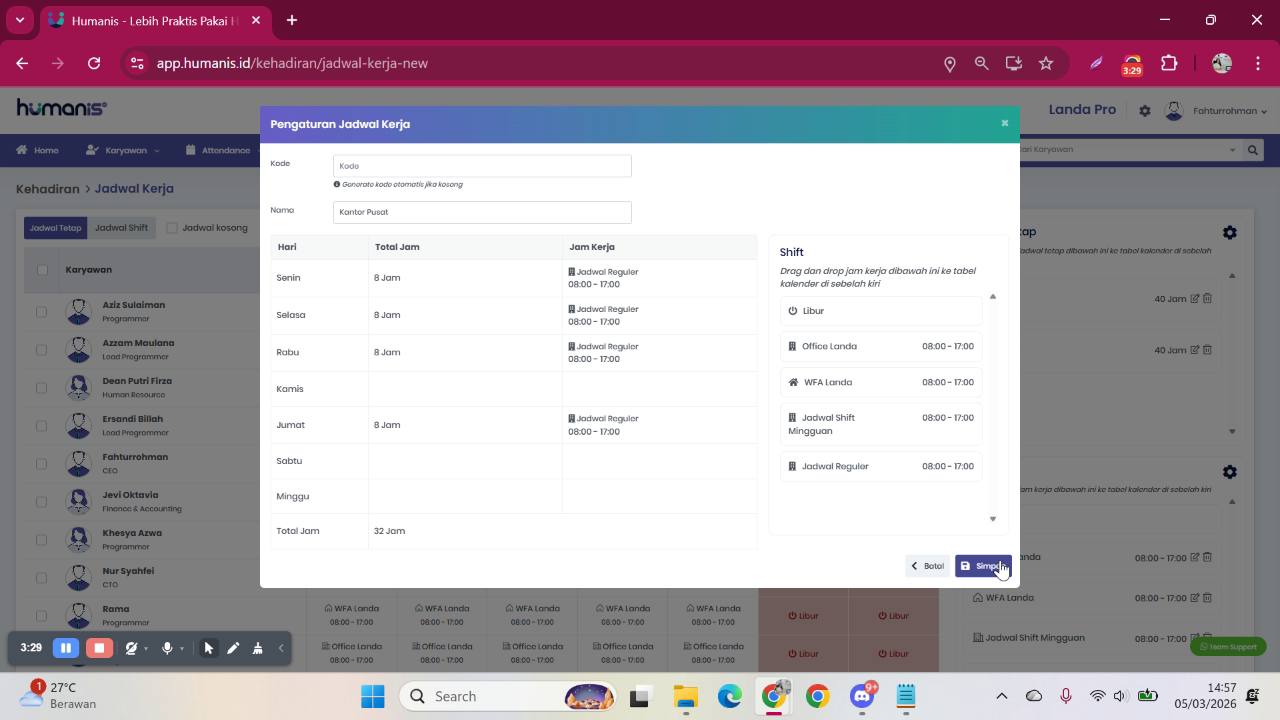This screenshot has width=1280, height=720.
Task: Tick the select-all checkbox beside Karyawan header
Action: coord(42,270)
